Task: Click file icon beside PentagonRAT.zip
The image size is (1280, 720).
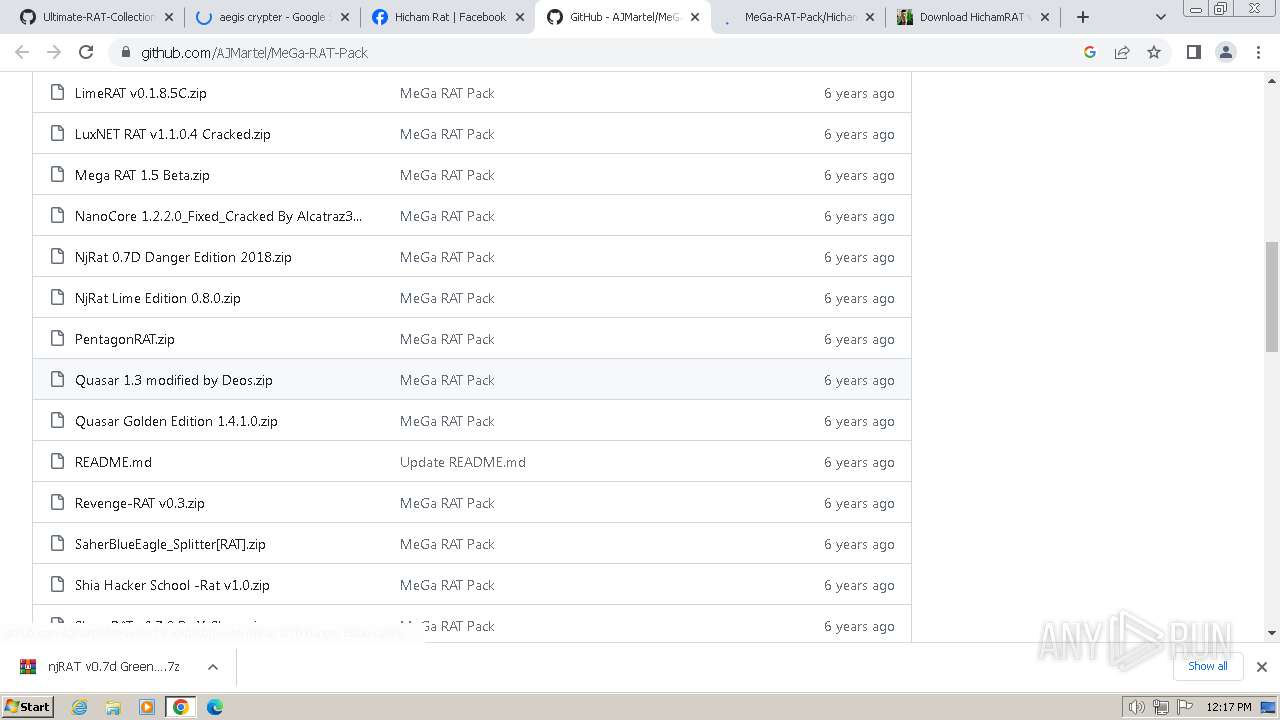Action: coord(57,338)
